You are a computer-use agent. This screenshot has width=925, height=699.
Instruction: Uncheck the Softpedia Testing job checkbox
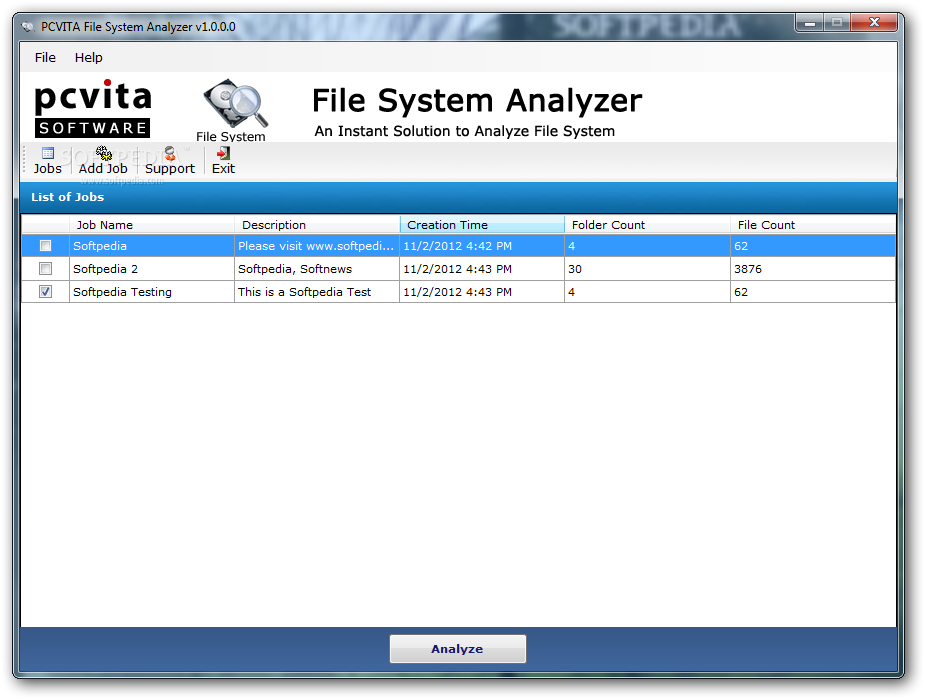(45, 291)
